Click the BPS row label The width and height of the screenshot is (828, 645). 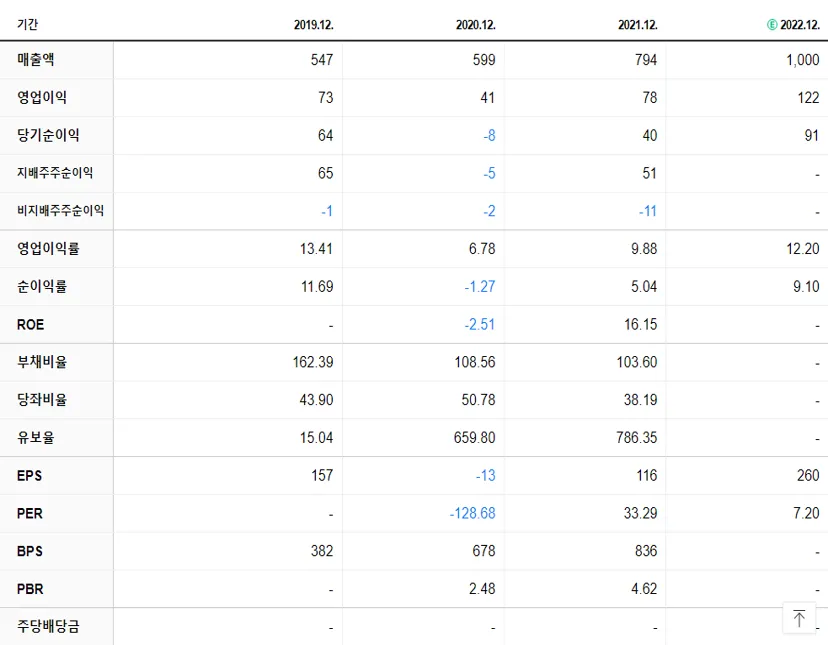29,551
